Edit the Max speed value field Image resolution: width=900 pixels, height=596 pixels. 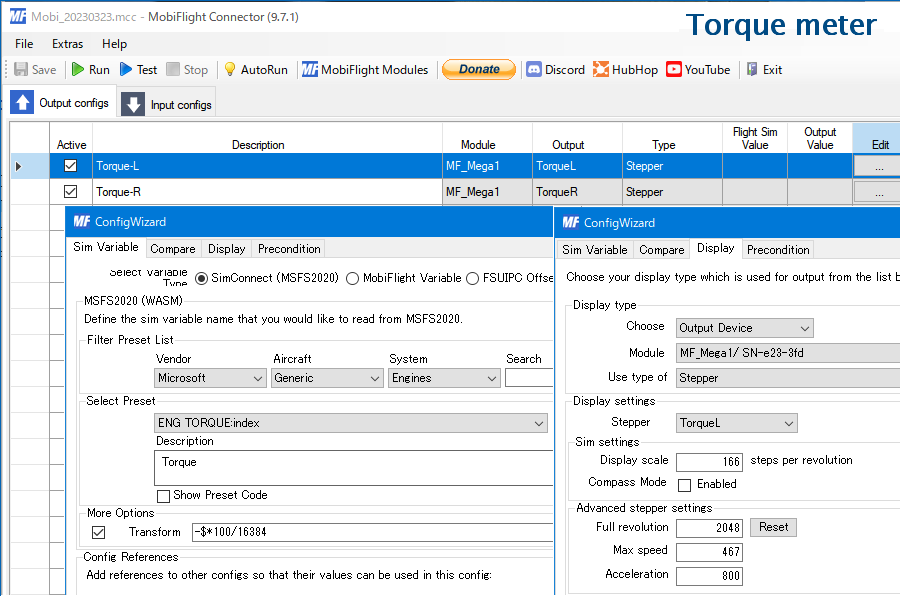(709, 551)
